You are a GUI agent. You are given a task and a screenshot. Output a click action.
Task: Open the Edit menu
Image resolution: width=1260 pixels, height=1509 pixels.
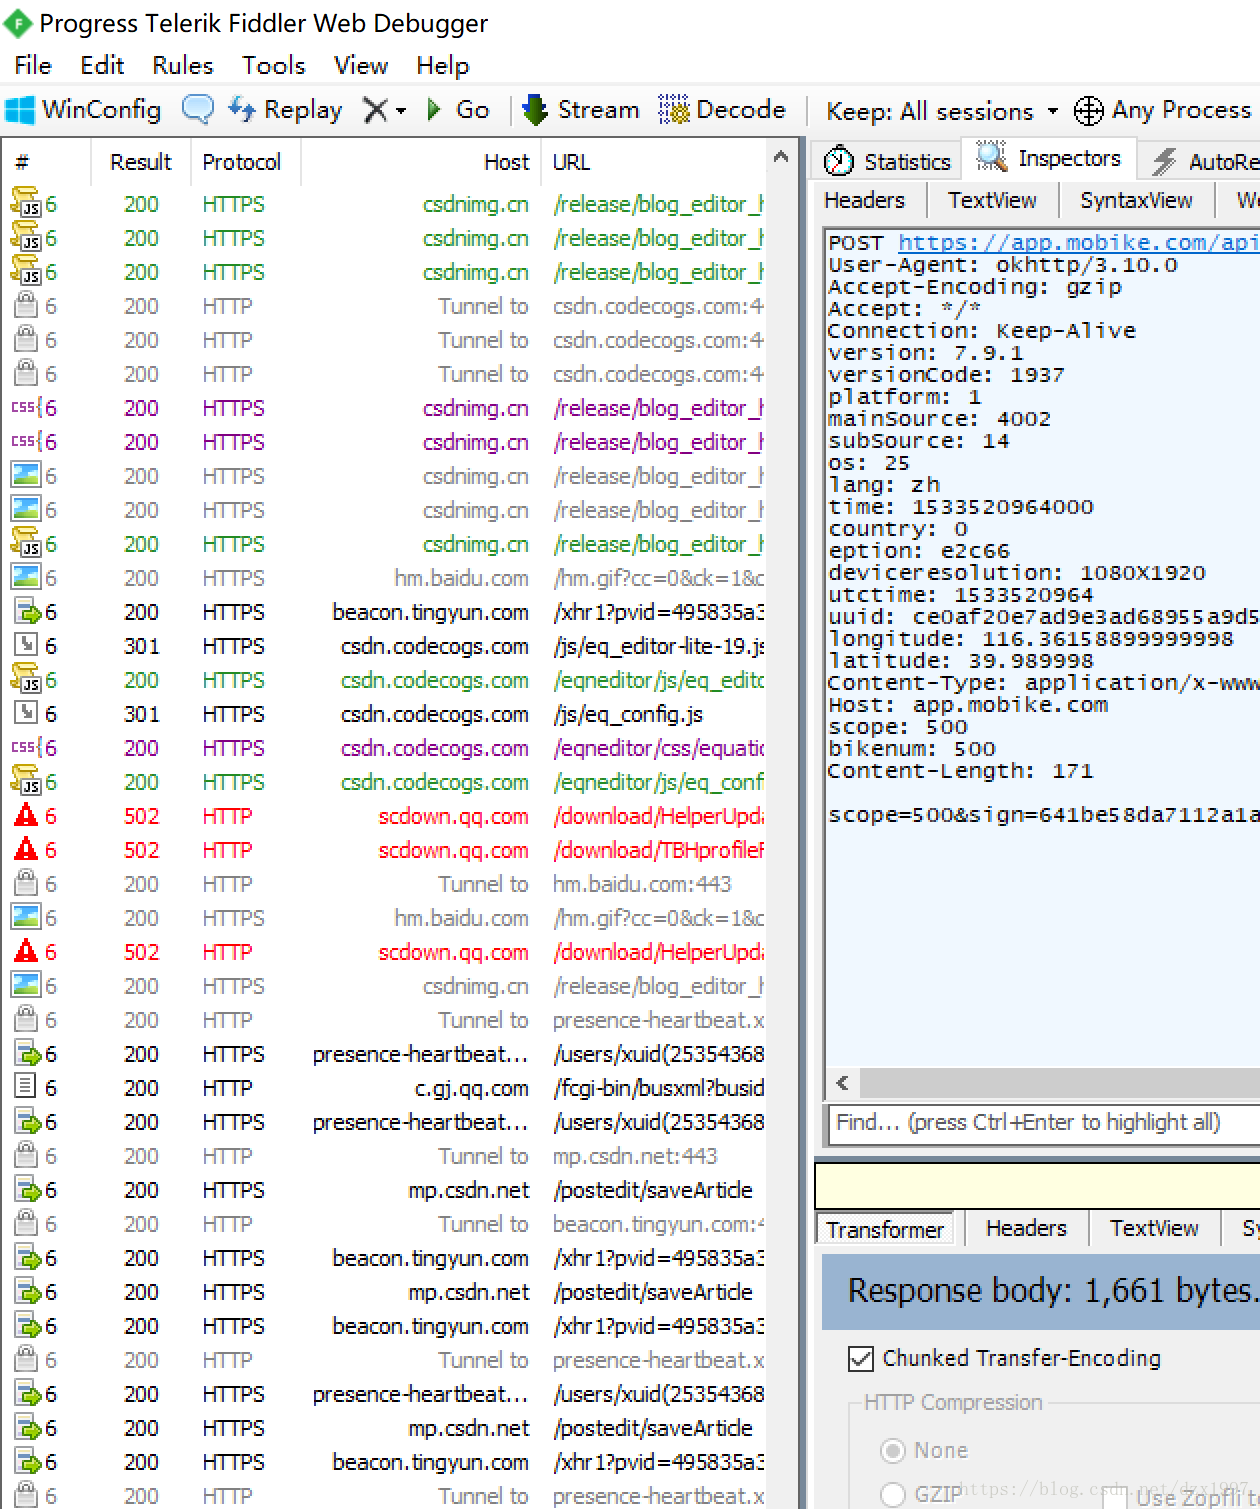[102, 66]
